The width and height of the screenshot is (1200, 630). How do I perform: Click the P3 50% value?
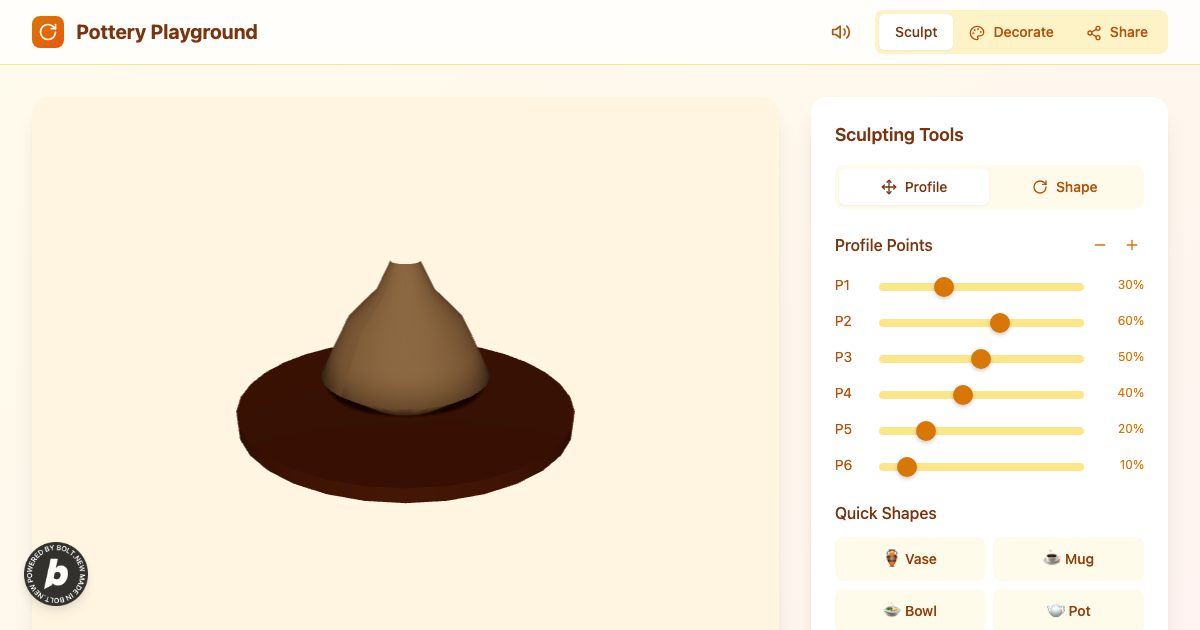pos(1130,357)
